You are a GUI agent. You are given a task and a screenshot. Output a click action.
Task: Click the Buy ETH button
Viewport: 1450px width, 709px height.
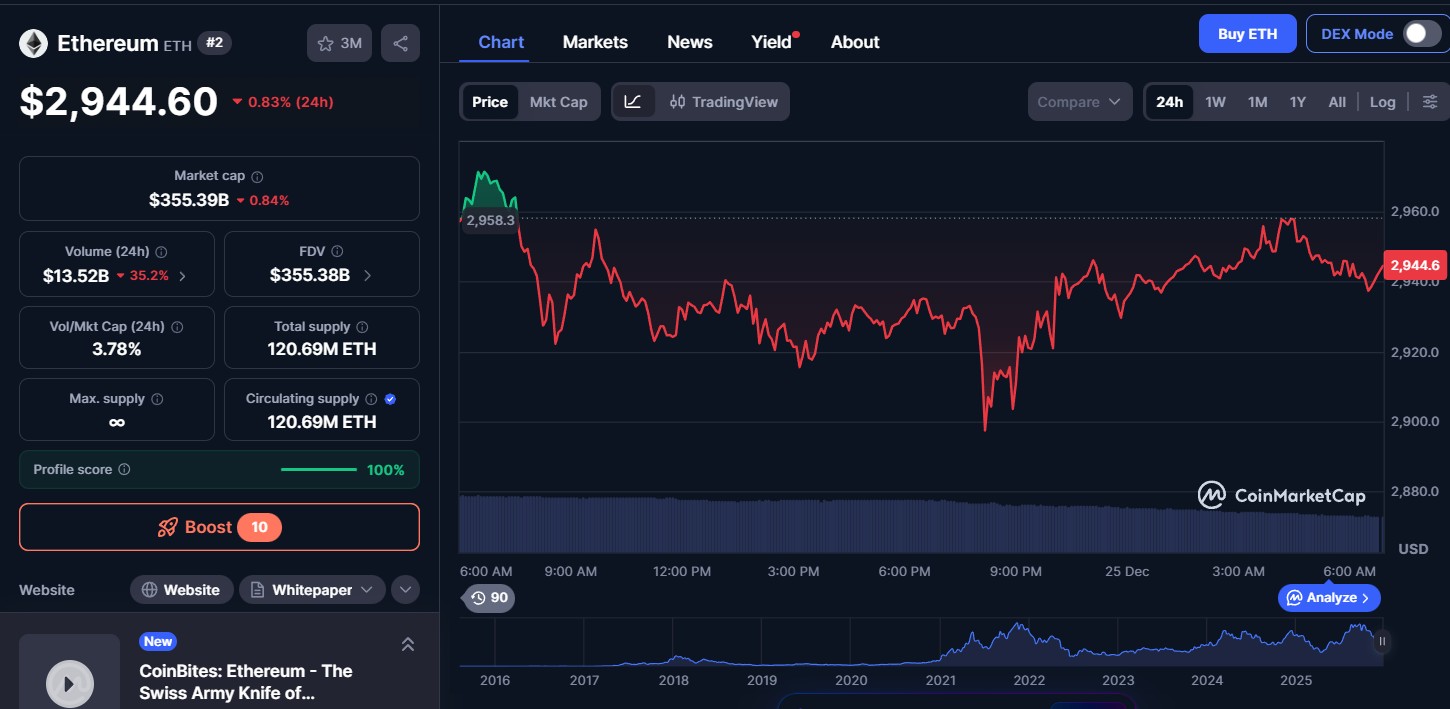click(x=1247, y=33)
